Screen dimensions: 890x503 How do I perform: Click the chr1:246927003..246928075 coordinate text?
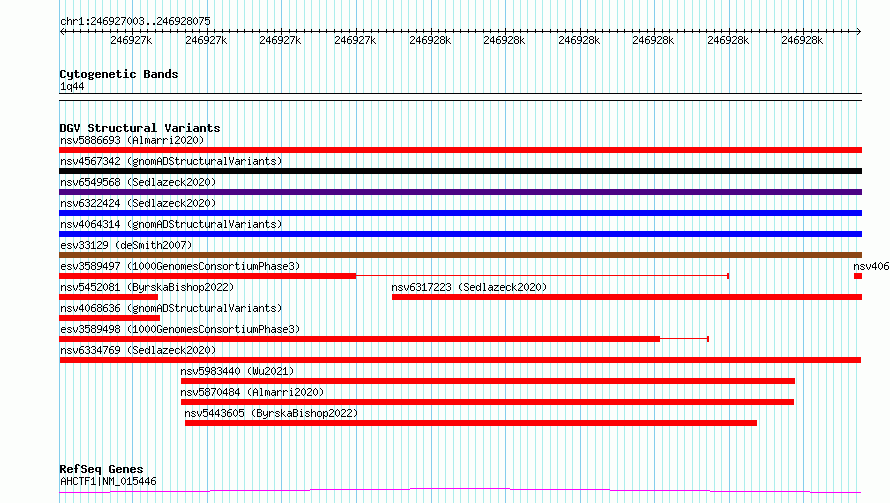pos(135,21)
